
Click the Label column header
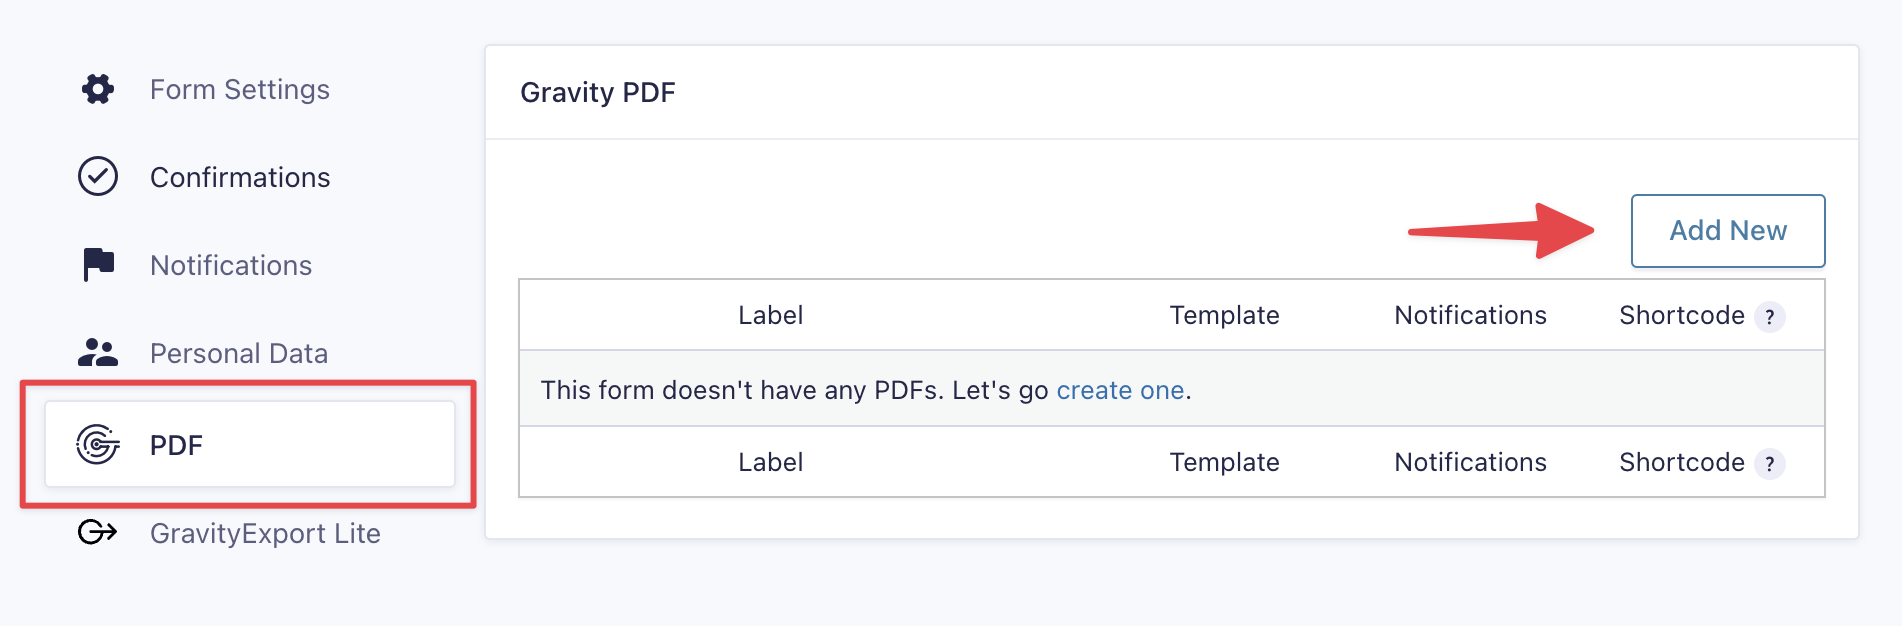click(770, 315)
